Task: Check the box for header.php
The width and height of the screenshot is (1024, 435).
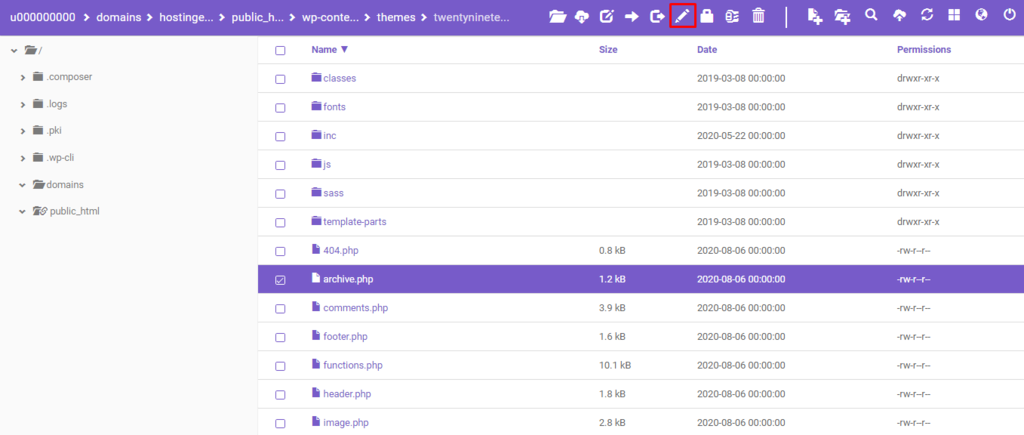Action: click(x=280, y=395)
